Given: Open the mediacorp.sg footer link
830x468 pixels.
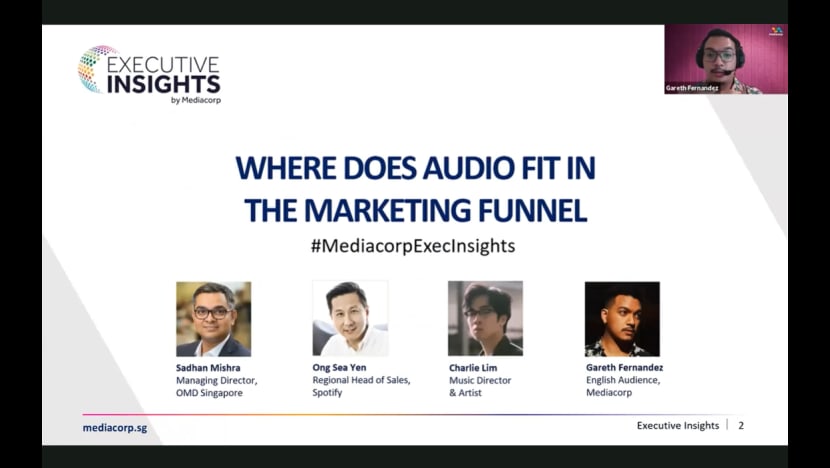Looking at the screenshot, I should click(115, 428).
